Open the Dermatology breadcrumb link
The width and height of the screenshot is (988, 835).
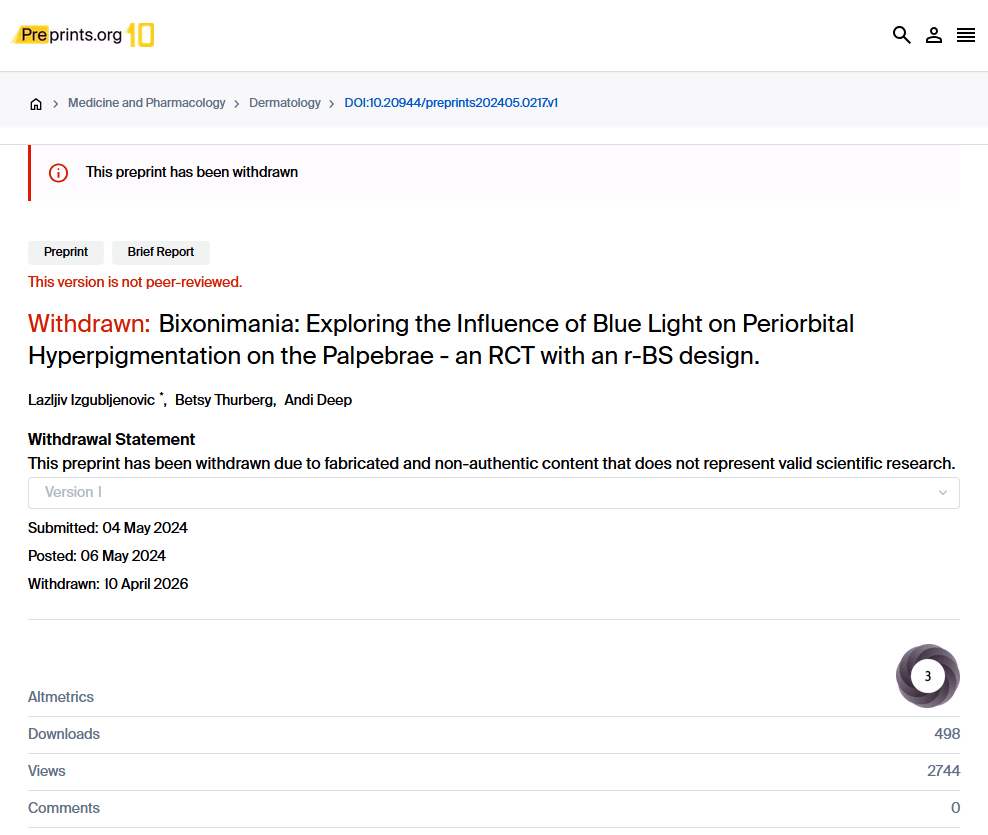(285, 103)
